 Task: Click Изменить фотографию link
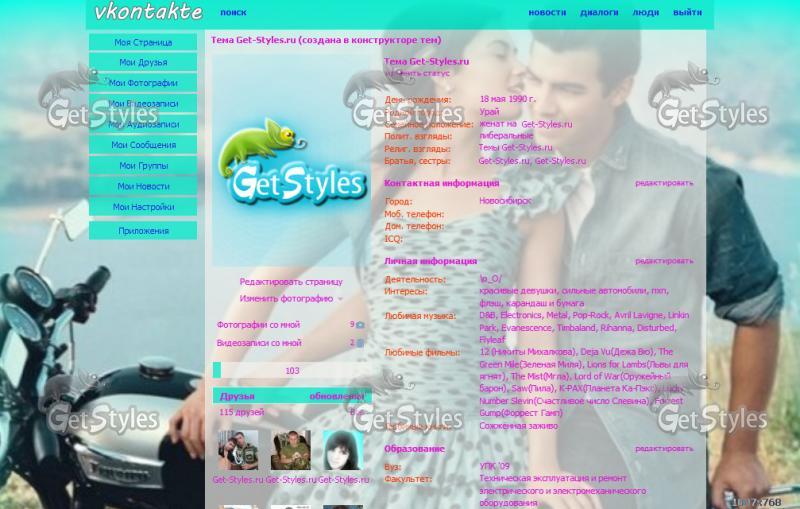point(286,298)
